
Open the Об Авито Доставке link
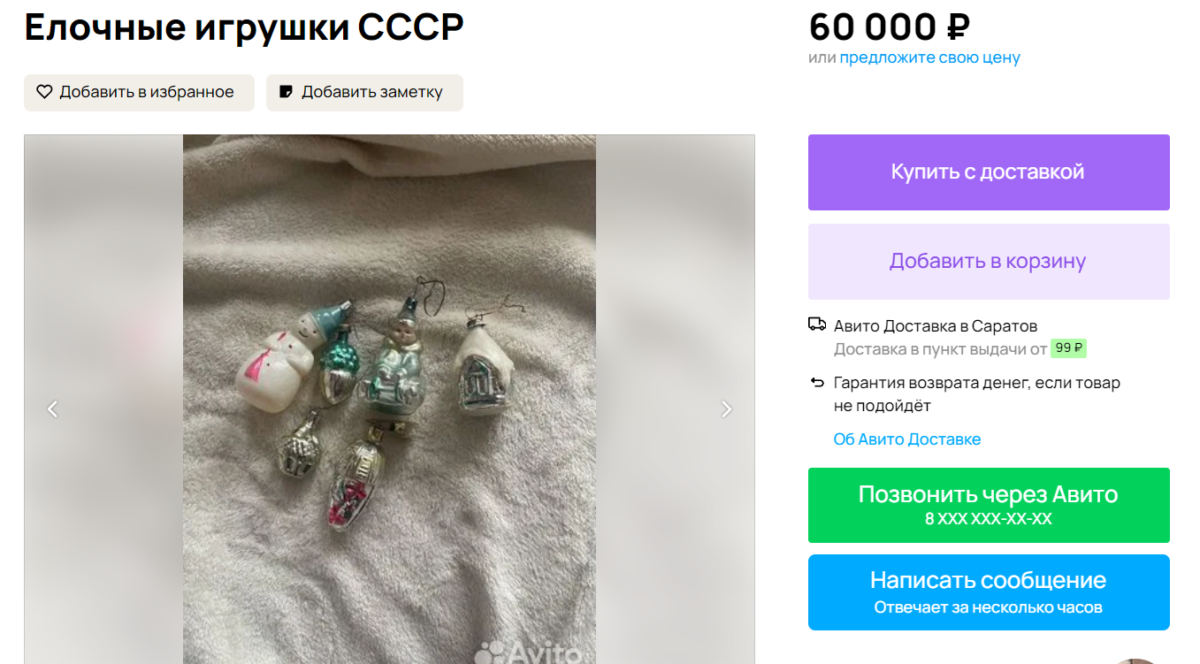(907, 439)
